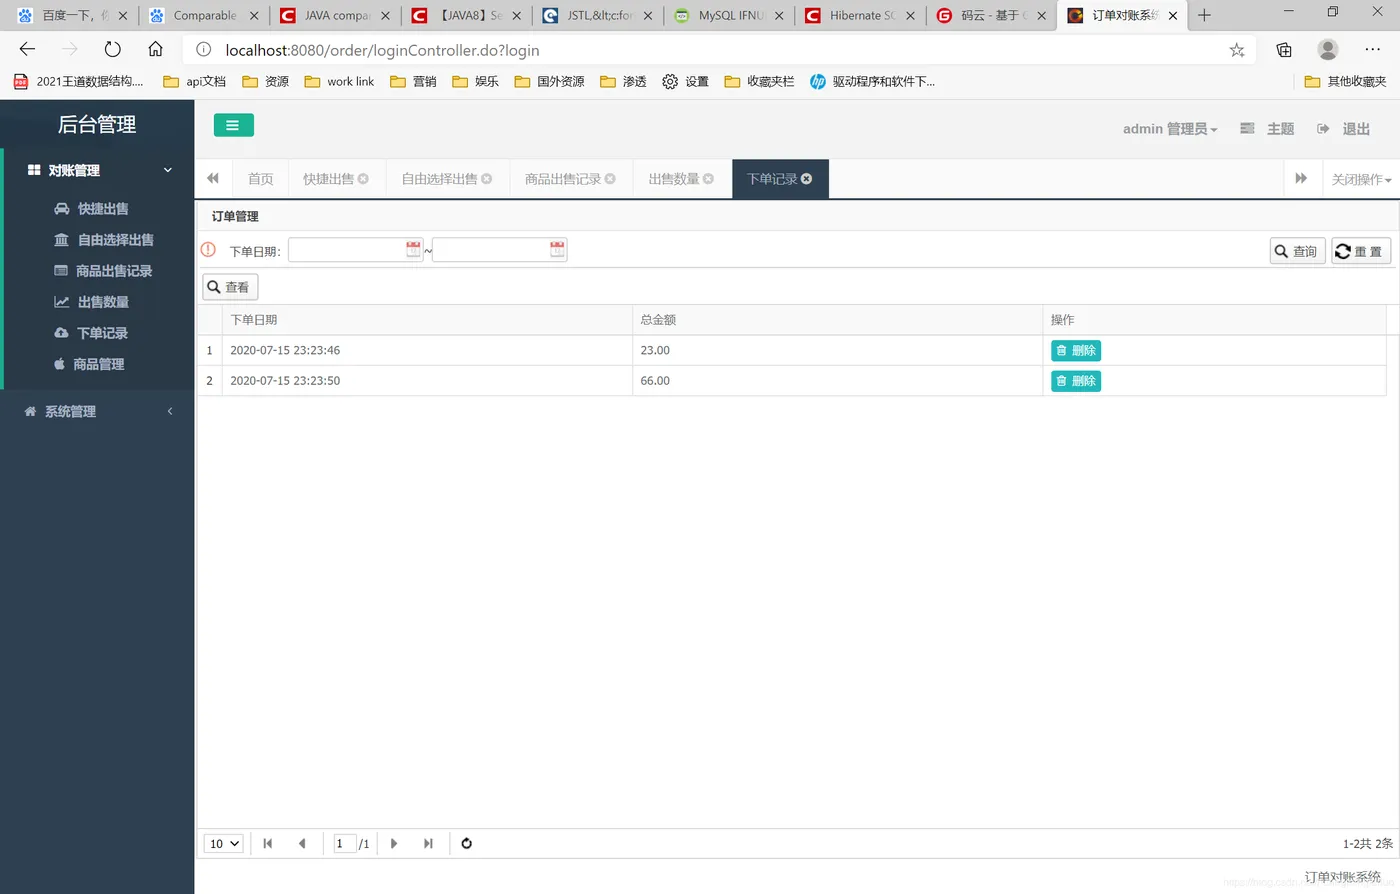Close the 快捷出售 tab with its x icon

coord(363,179)
